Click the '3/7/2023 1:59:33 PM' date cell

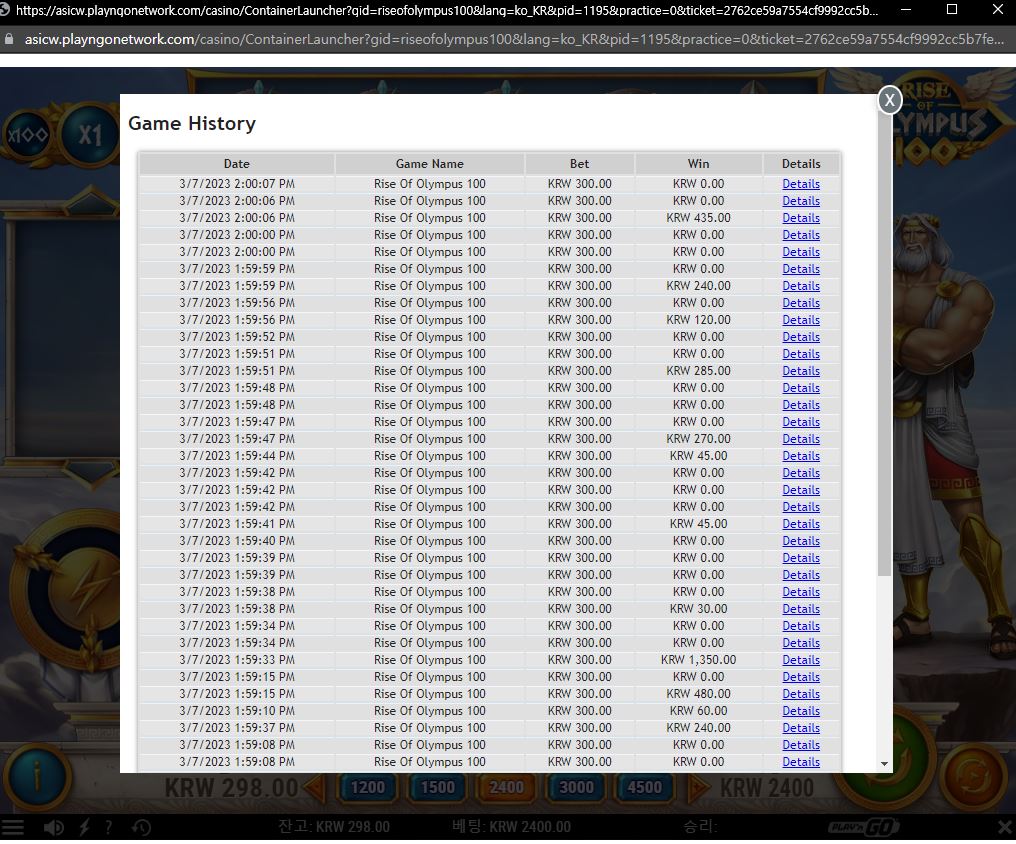(237, 660)
